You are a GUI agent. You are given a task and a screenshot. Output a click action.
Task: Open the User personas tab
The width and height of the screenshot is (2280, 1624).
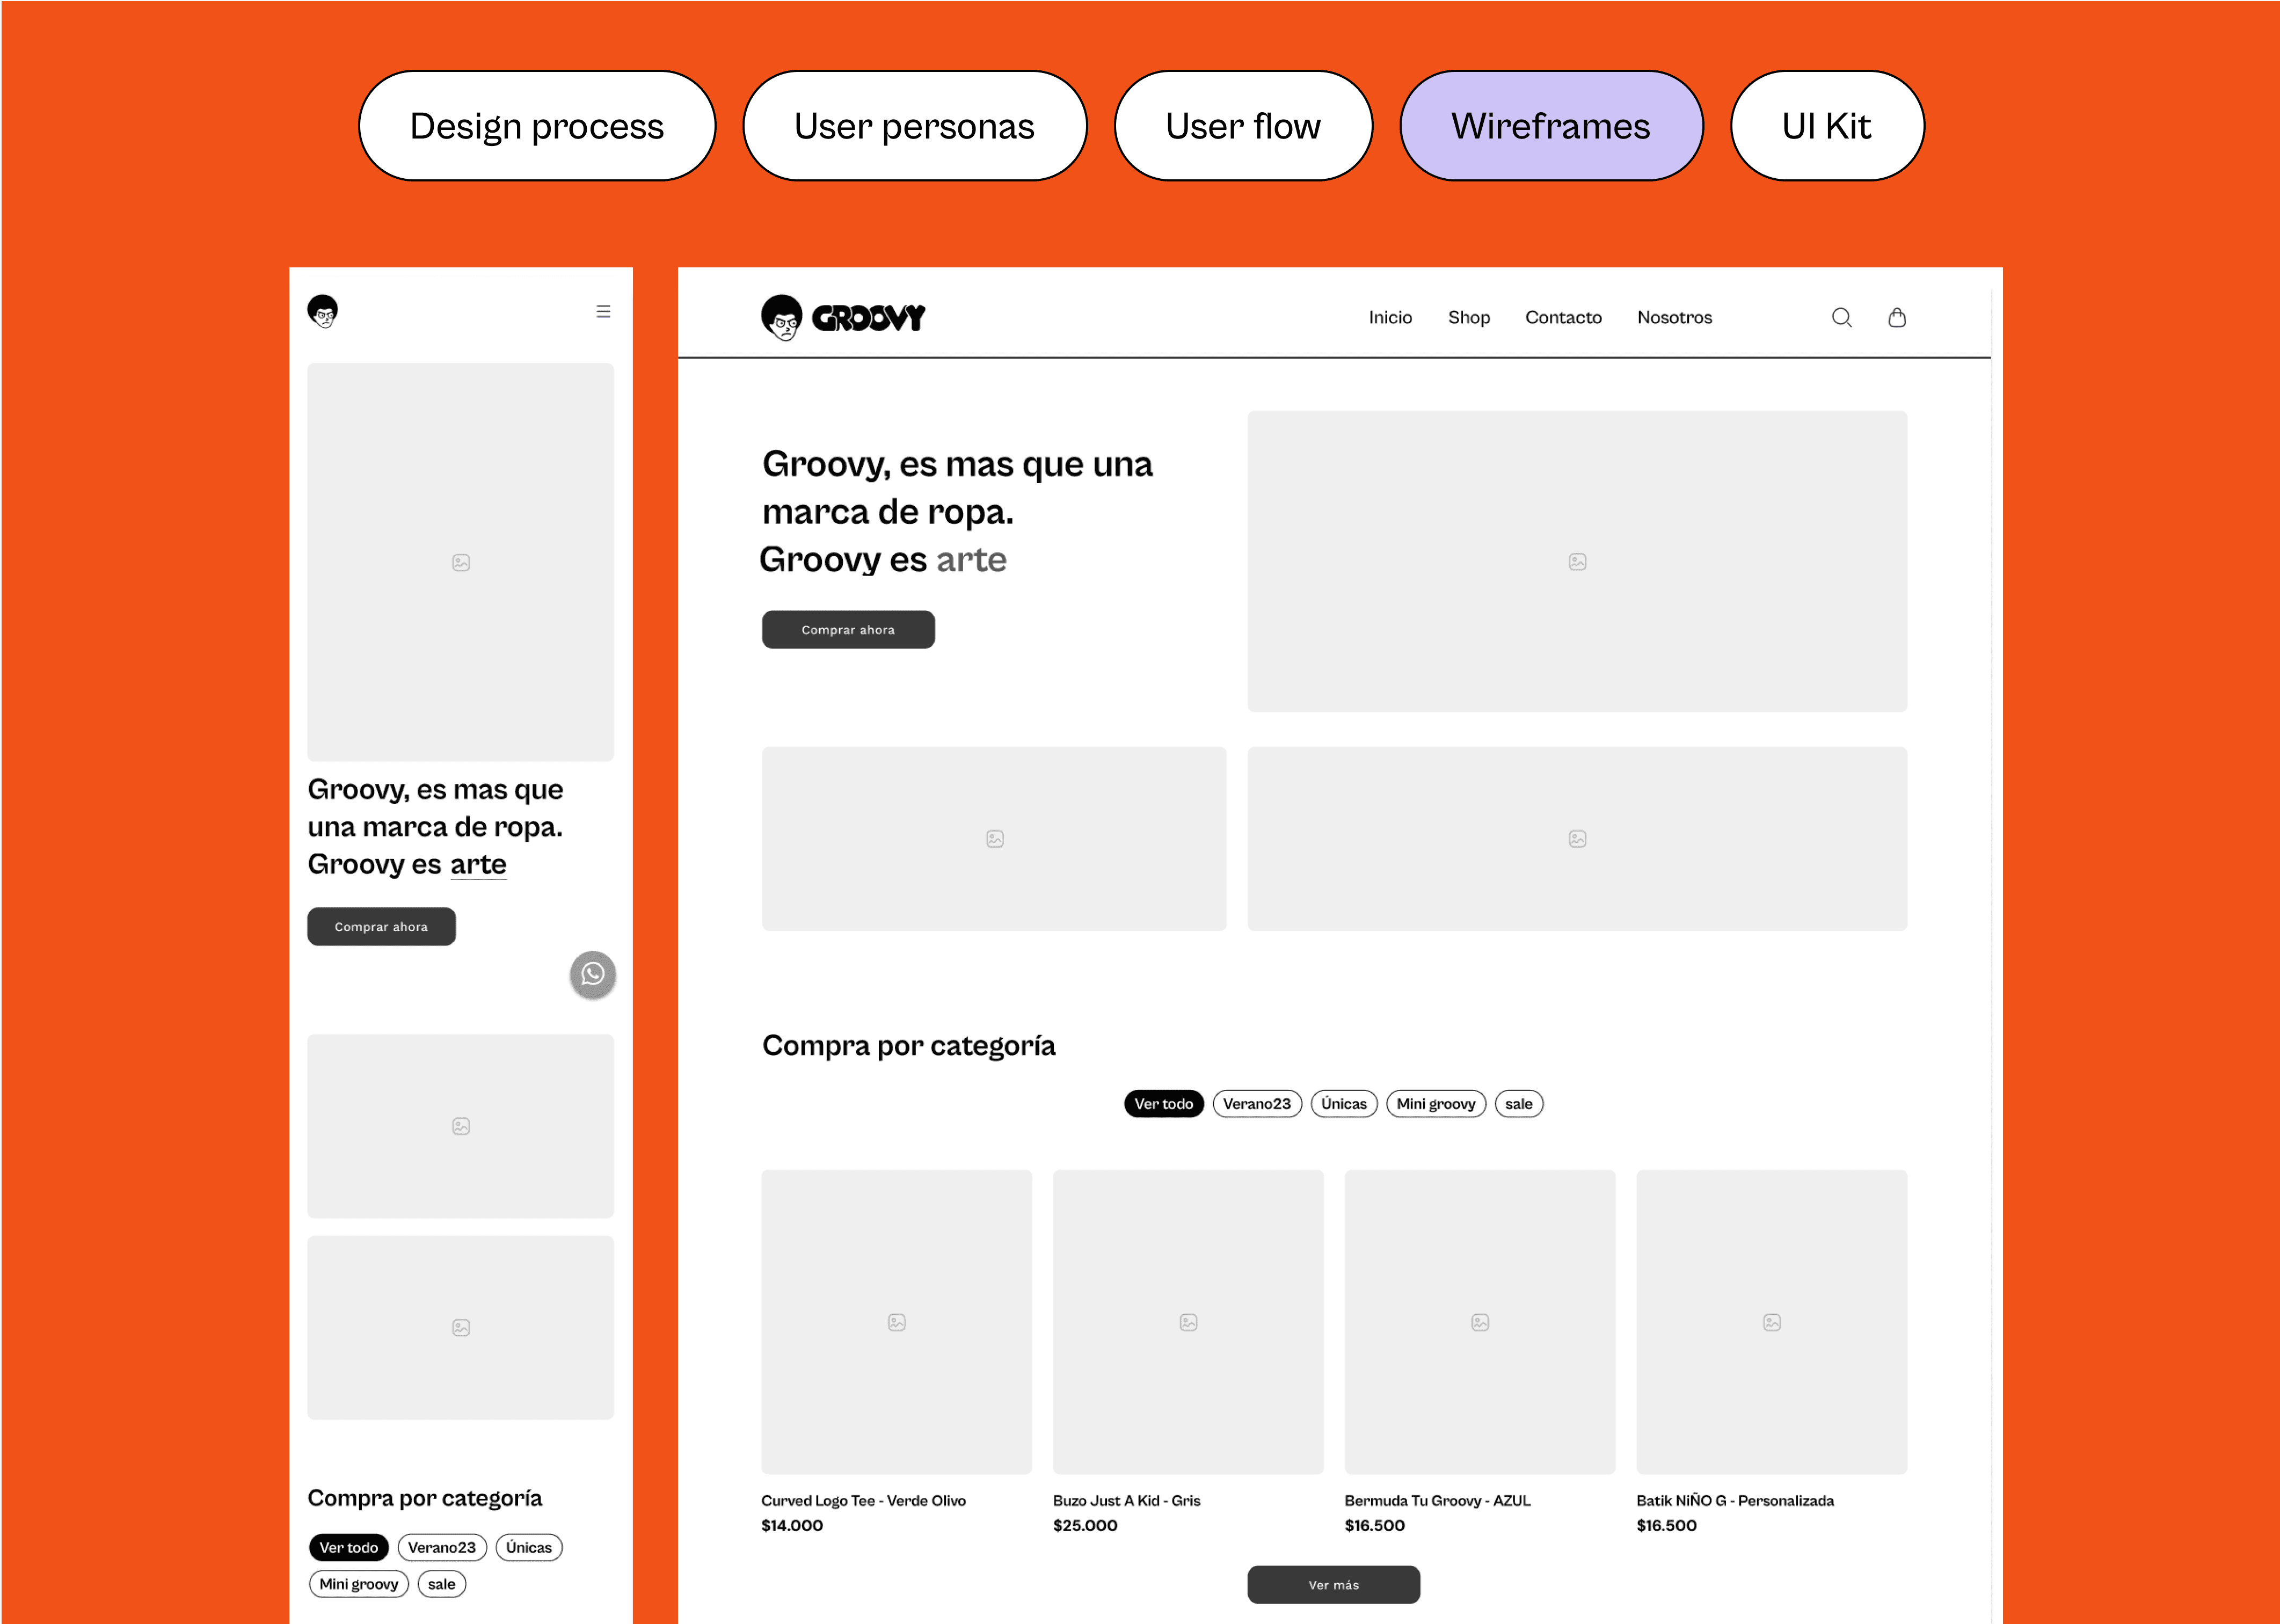914,126
